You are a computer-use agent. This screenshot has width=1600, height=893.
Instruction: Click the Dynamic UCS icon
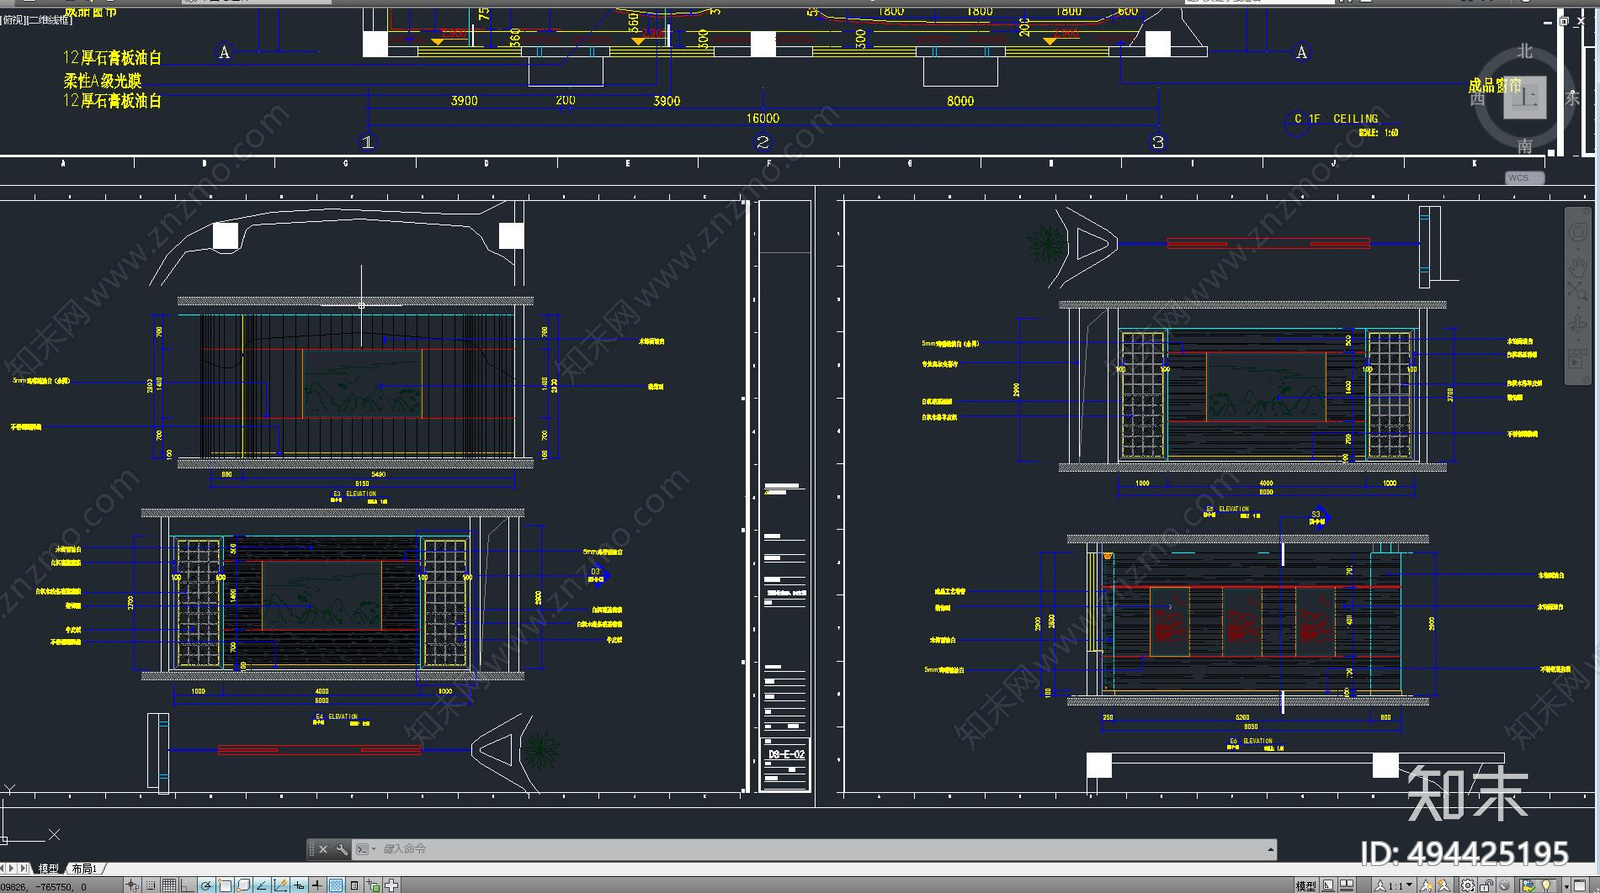[280, 885]
